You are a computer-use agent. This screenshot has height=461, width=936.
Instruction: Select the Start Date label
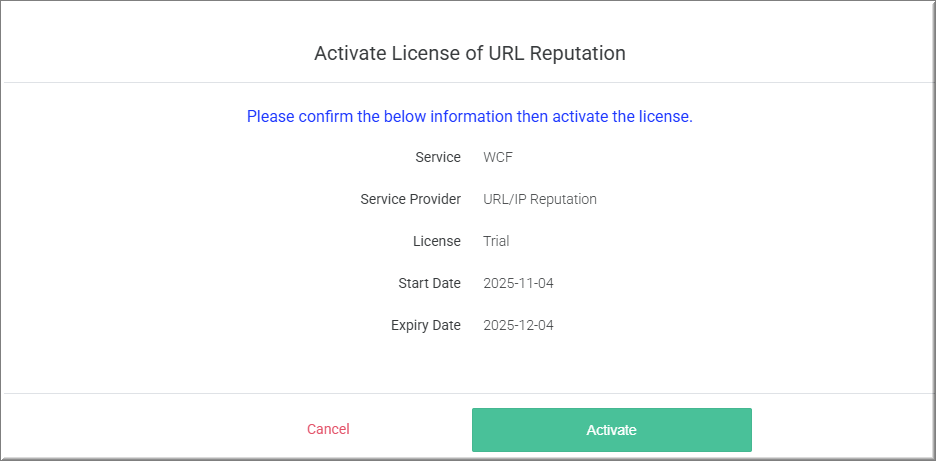[x=429, y=283]
